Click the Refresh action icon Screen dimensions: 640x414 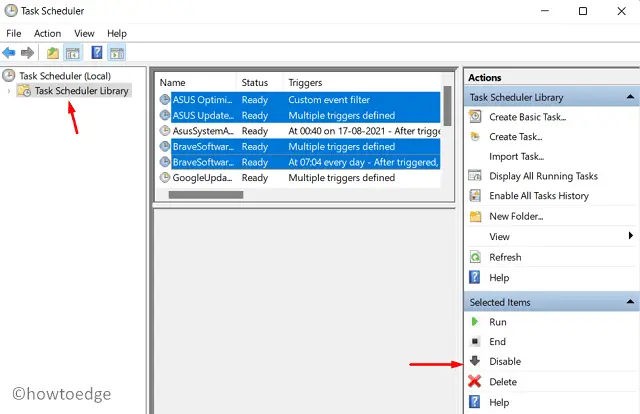(x=476, y=257)
